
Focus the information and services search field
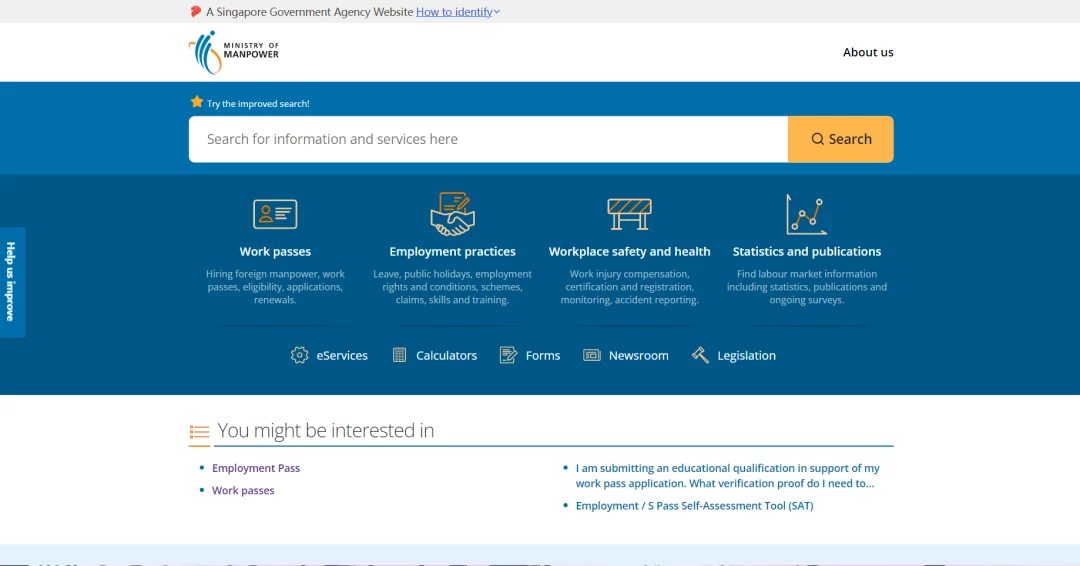pyautogui.click(x=488, y=139)
